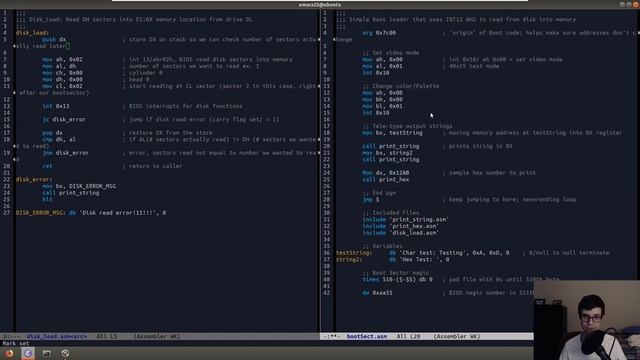Screen dimensions: 640x360
Task: Close the emacs25@ubuntu window
Action: (636, 4)
